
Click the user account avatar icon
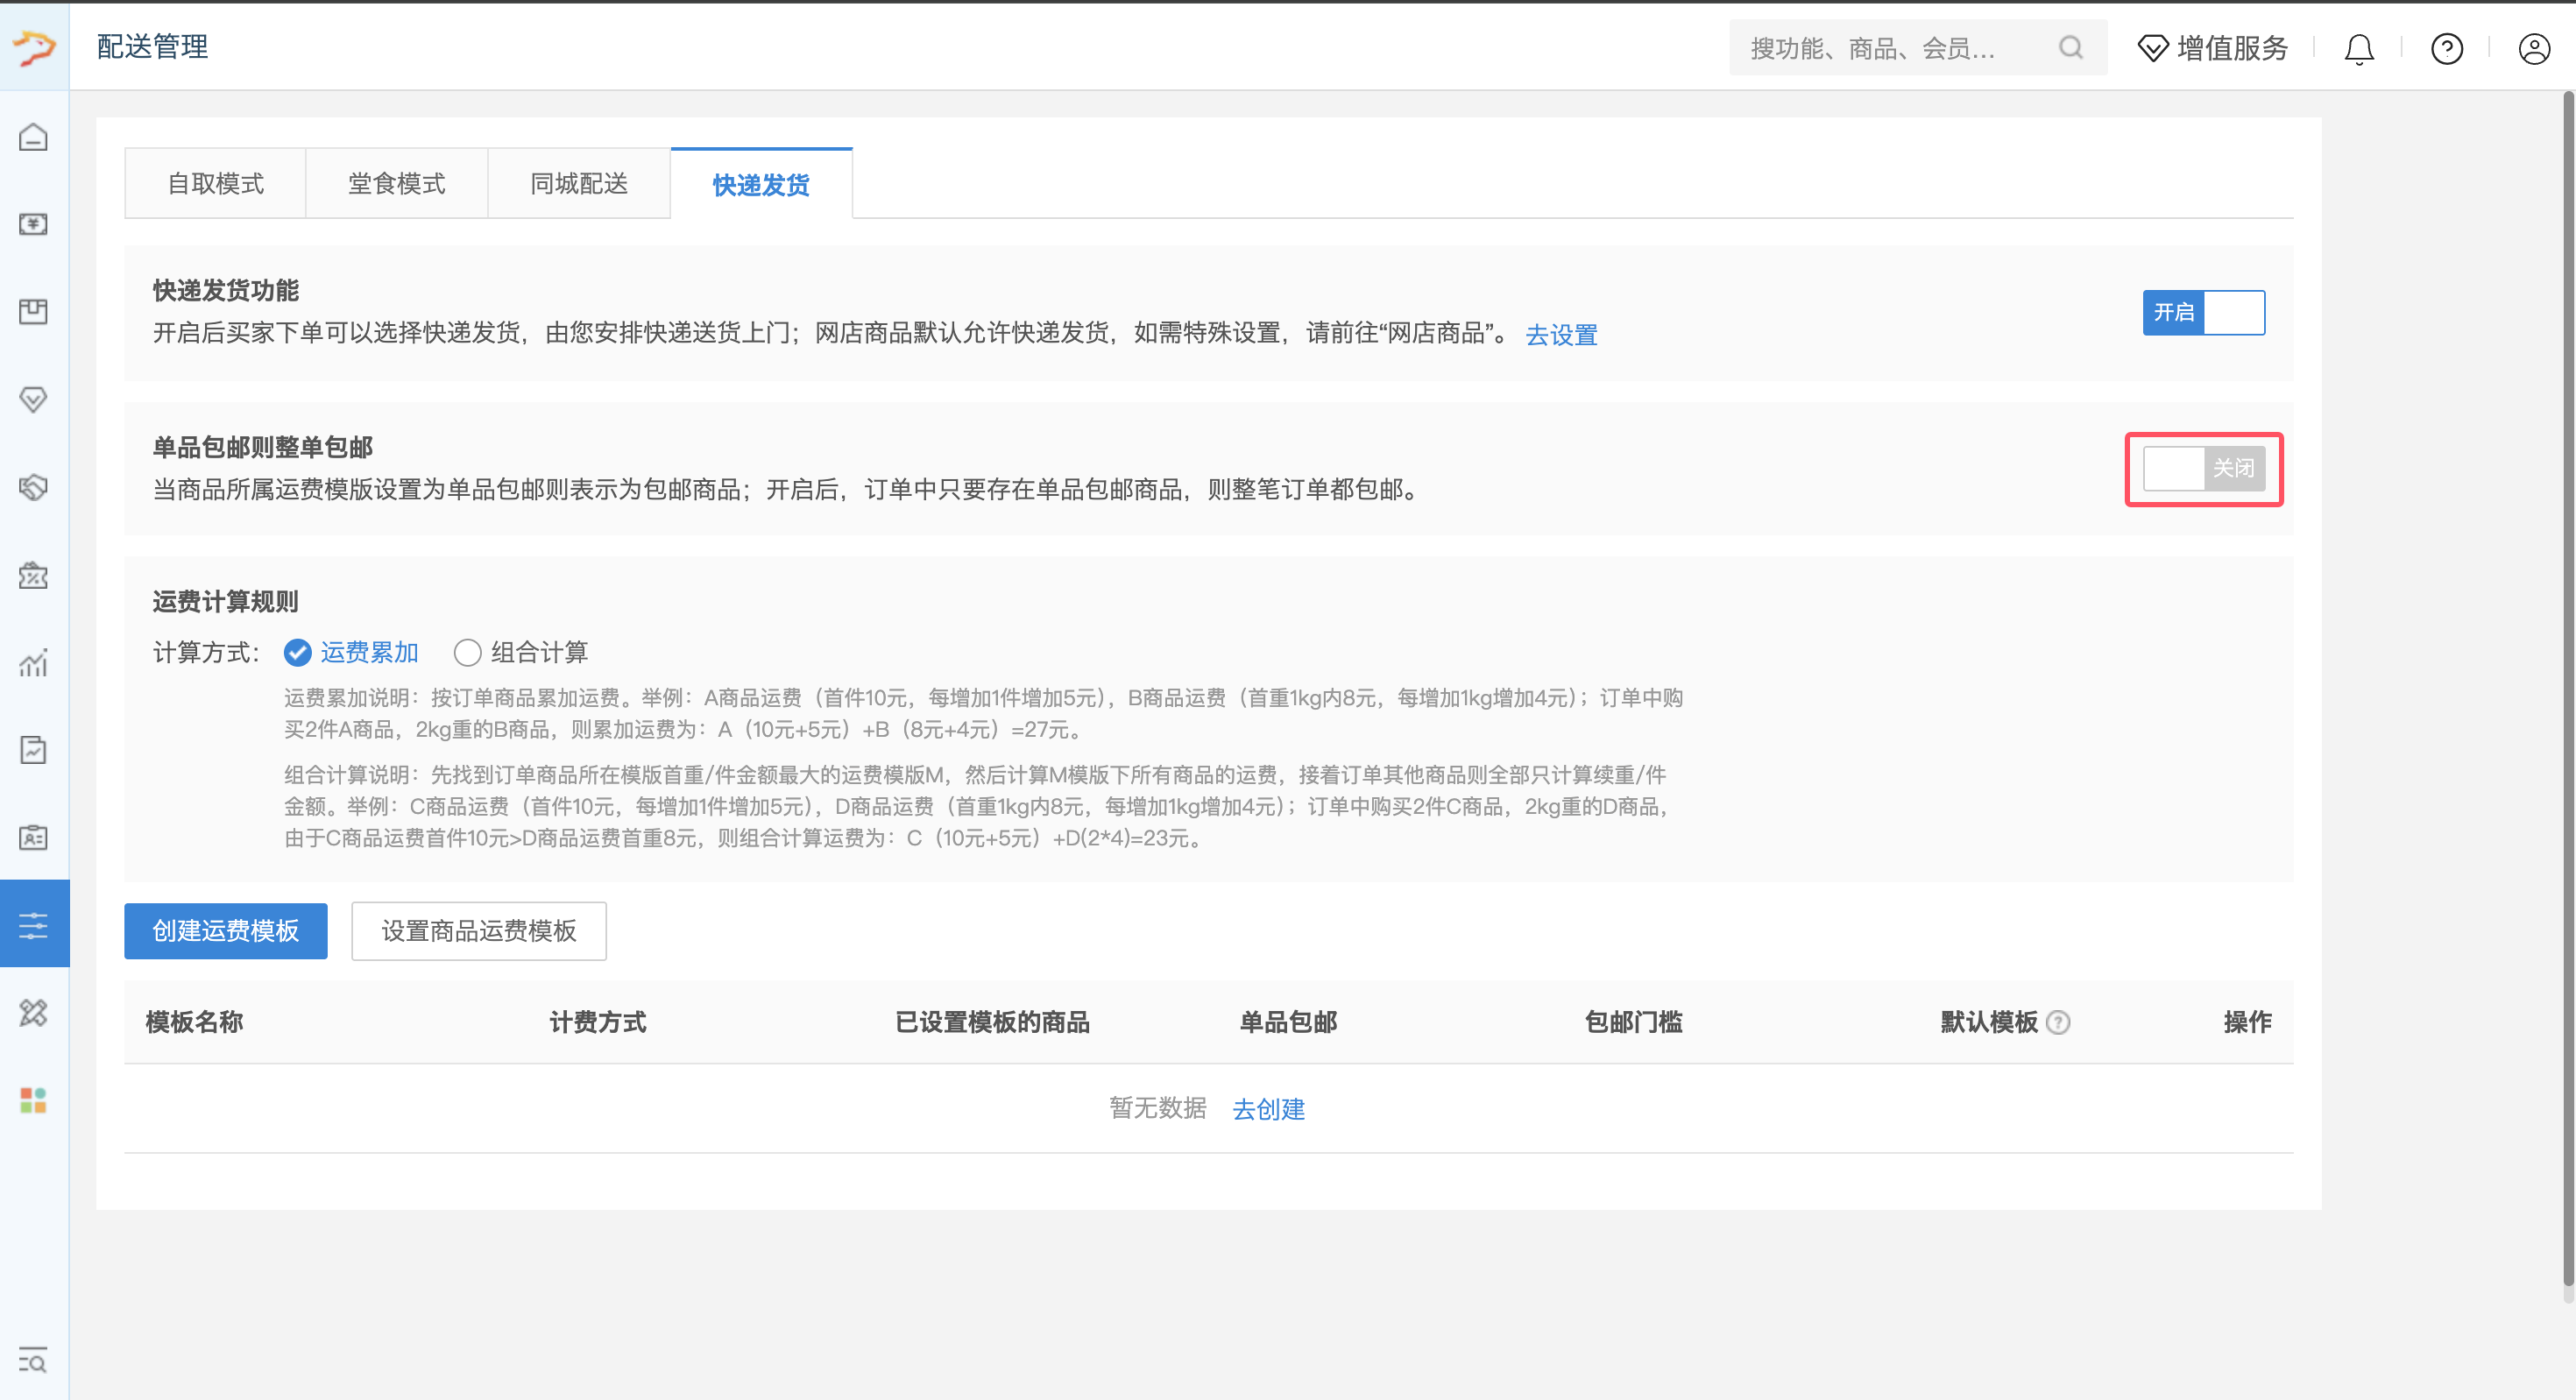coord(2534,48)
